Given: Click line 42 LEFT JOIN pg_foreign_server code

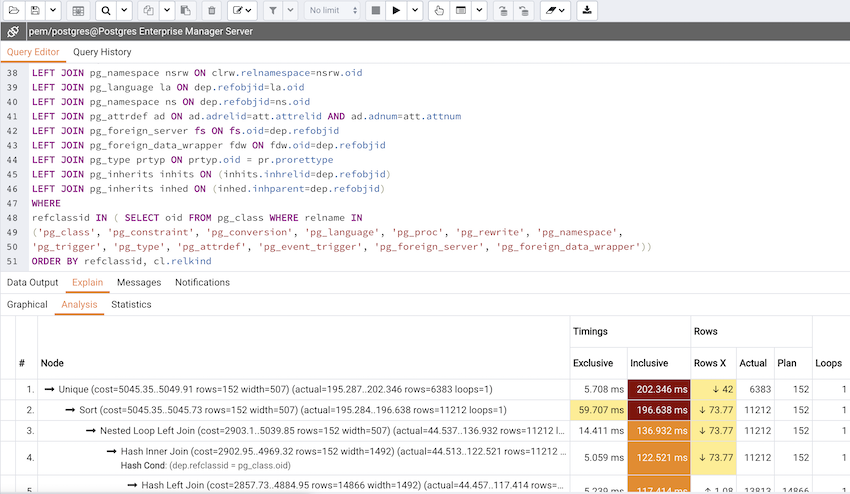Looking at the screenshot, I should pyautogui.click(x=185, y=131).
